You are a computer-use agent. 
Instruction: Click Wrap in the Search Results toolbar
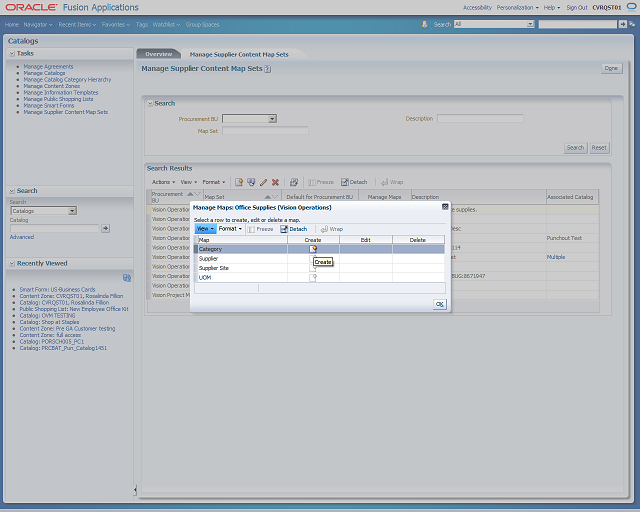(x=392, y=182)
